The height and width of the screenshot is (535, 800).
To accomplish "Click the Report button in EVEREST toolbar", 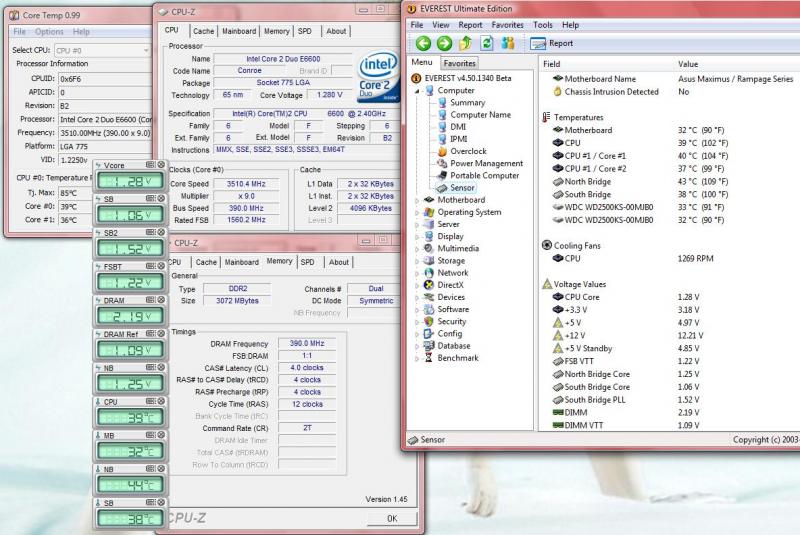I will (x=552, y=43).
